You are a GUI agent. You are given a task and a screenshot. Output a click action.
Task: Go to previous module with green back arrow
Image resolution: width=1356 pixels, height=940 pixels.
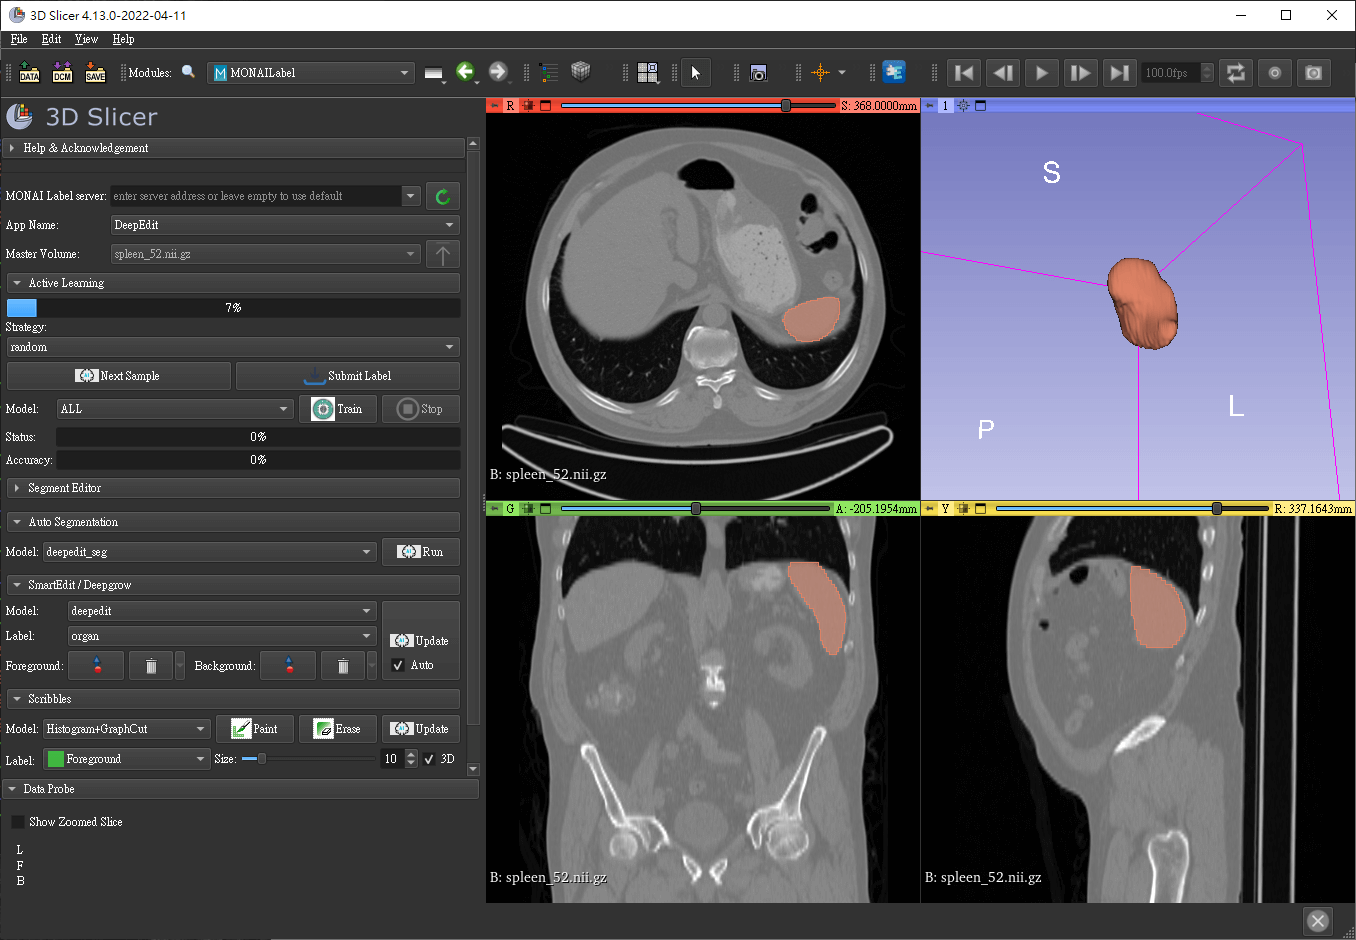[x=465, y=72]
